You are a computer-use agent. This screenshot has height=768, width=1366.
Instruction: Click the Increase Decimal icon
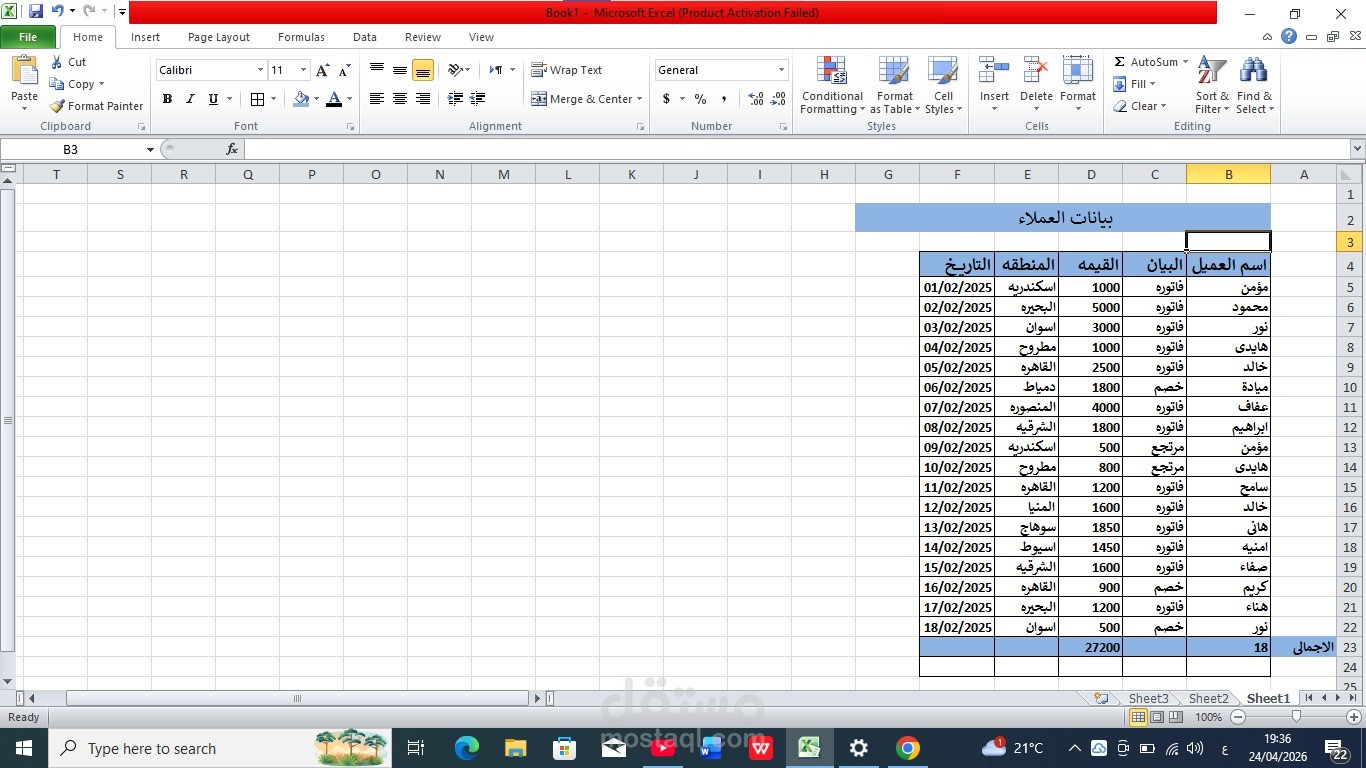(x=755, y=99)
